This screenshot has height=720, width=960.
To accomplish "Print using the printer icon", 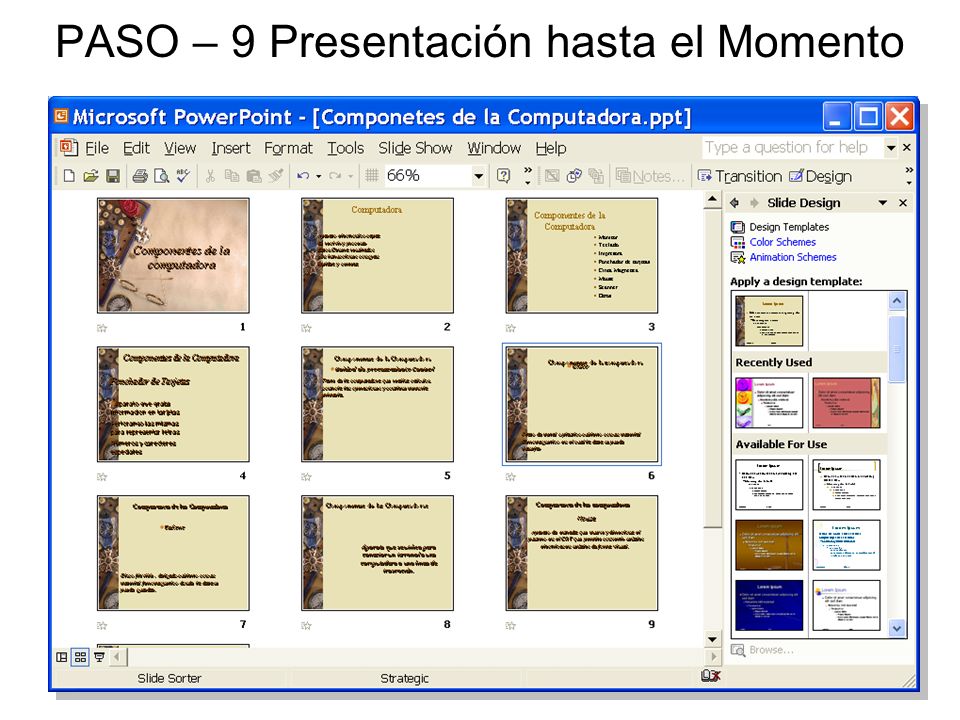I will (x=140, y=176).
